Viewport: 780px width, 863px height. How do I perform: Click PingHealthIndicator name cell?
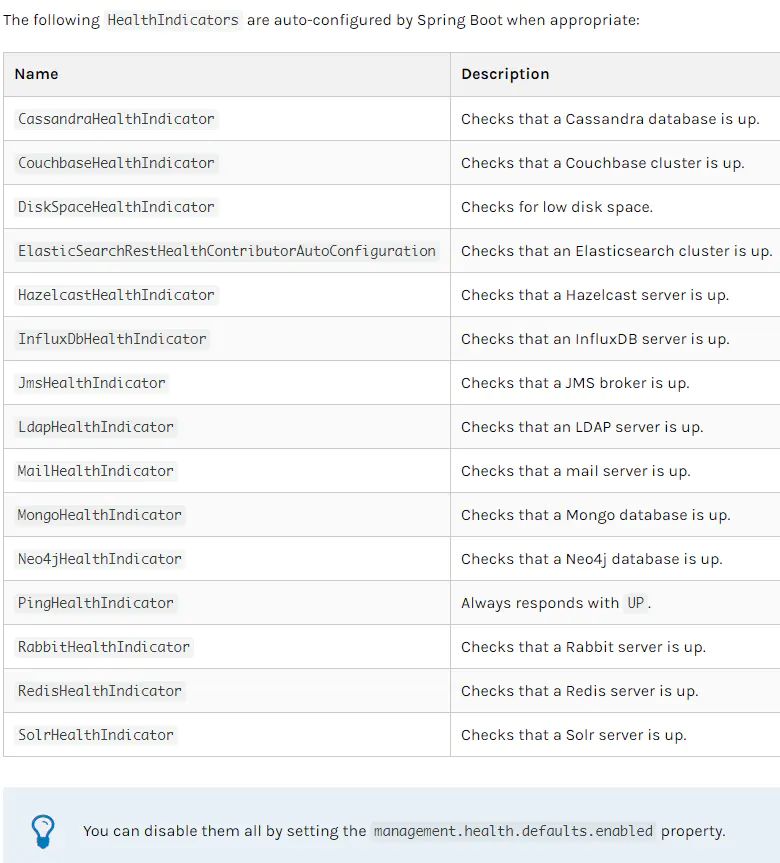[96, 603]
